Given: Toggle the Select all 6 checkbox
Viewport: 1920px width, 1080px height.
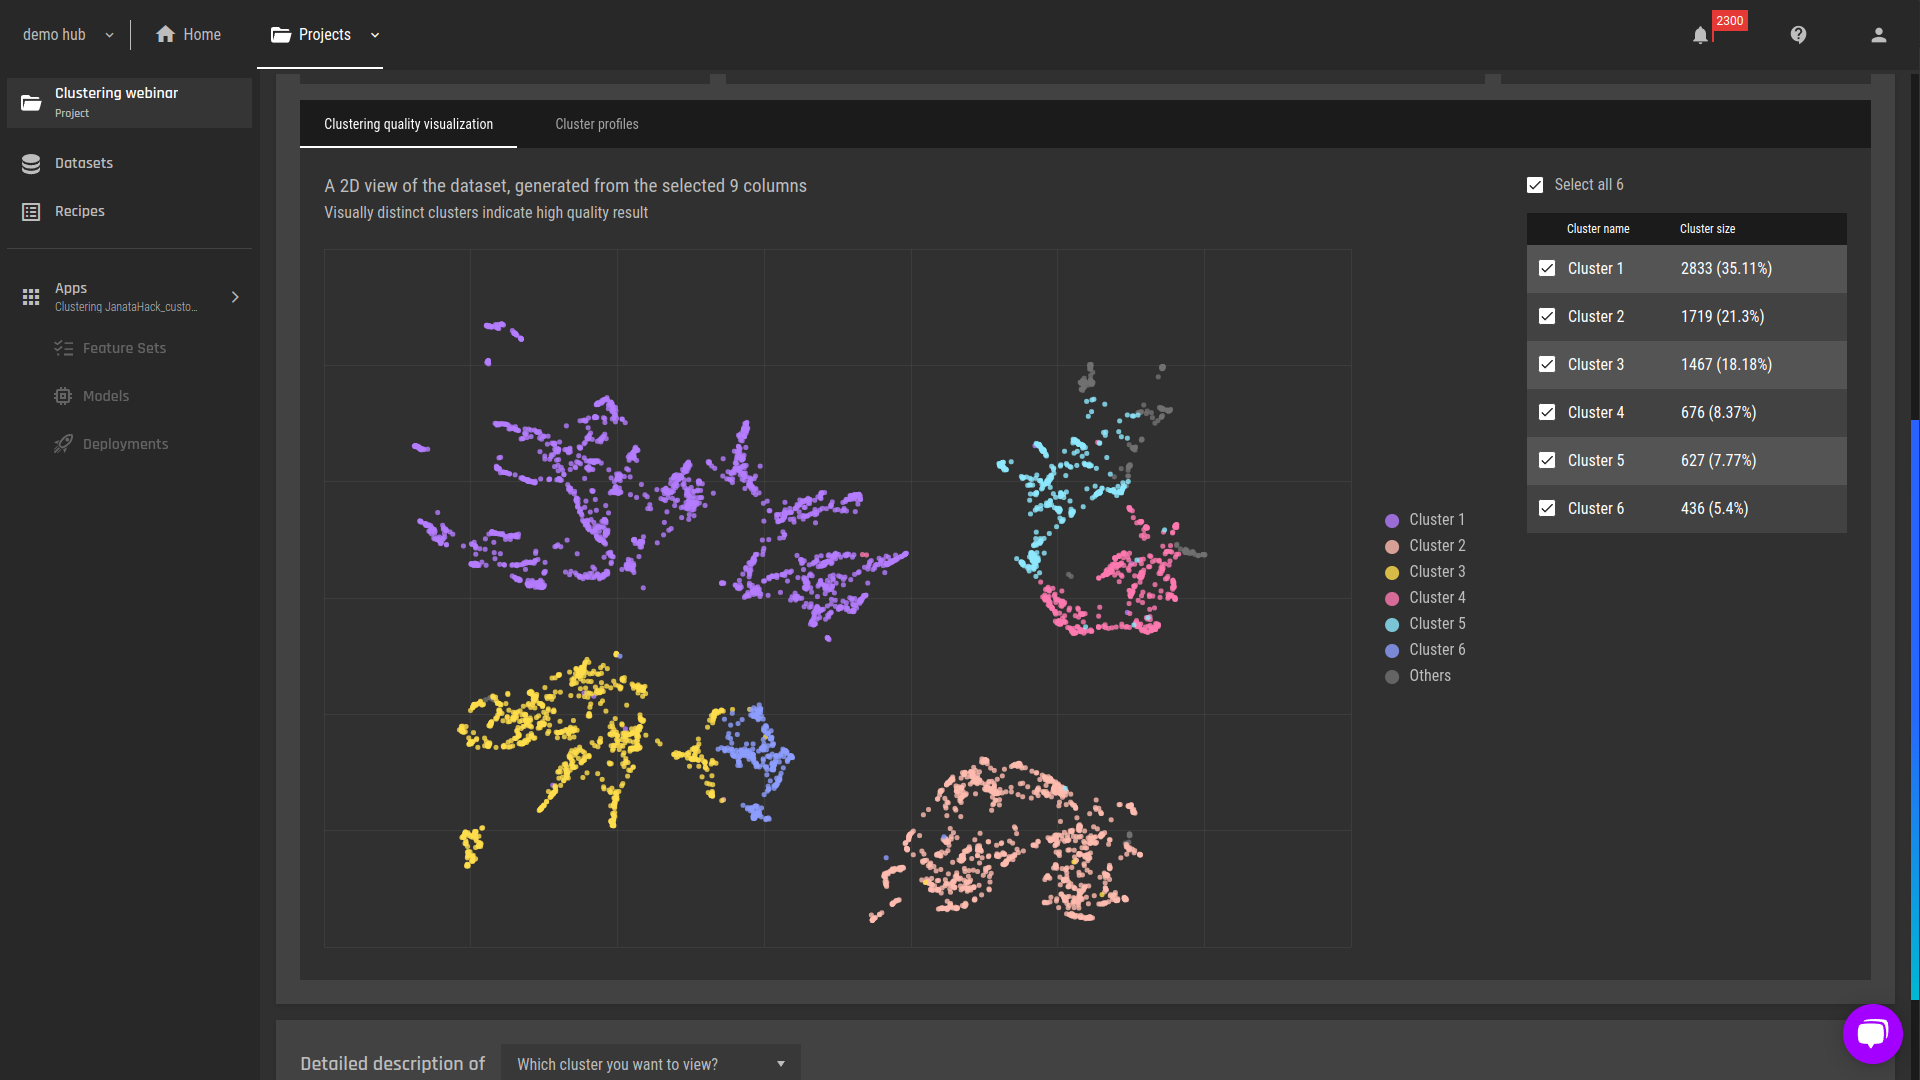Looking at the screenshot, I should (1535, 185).
